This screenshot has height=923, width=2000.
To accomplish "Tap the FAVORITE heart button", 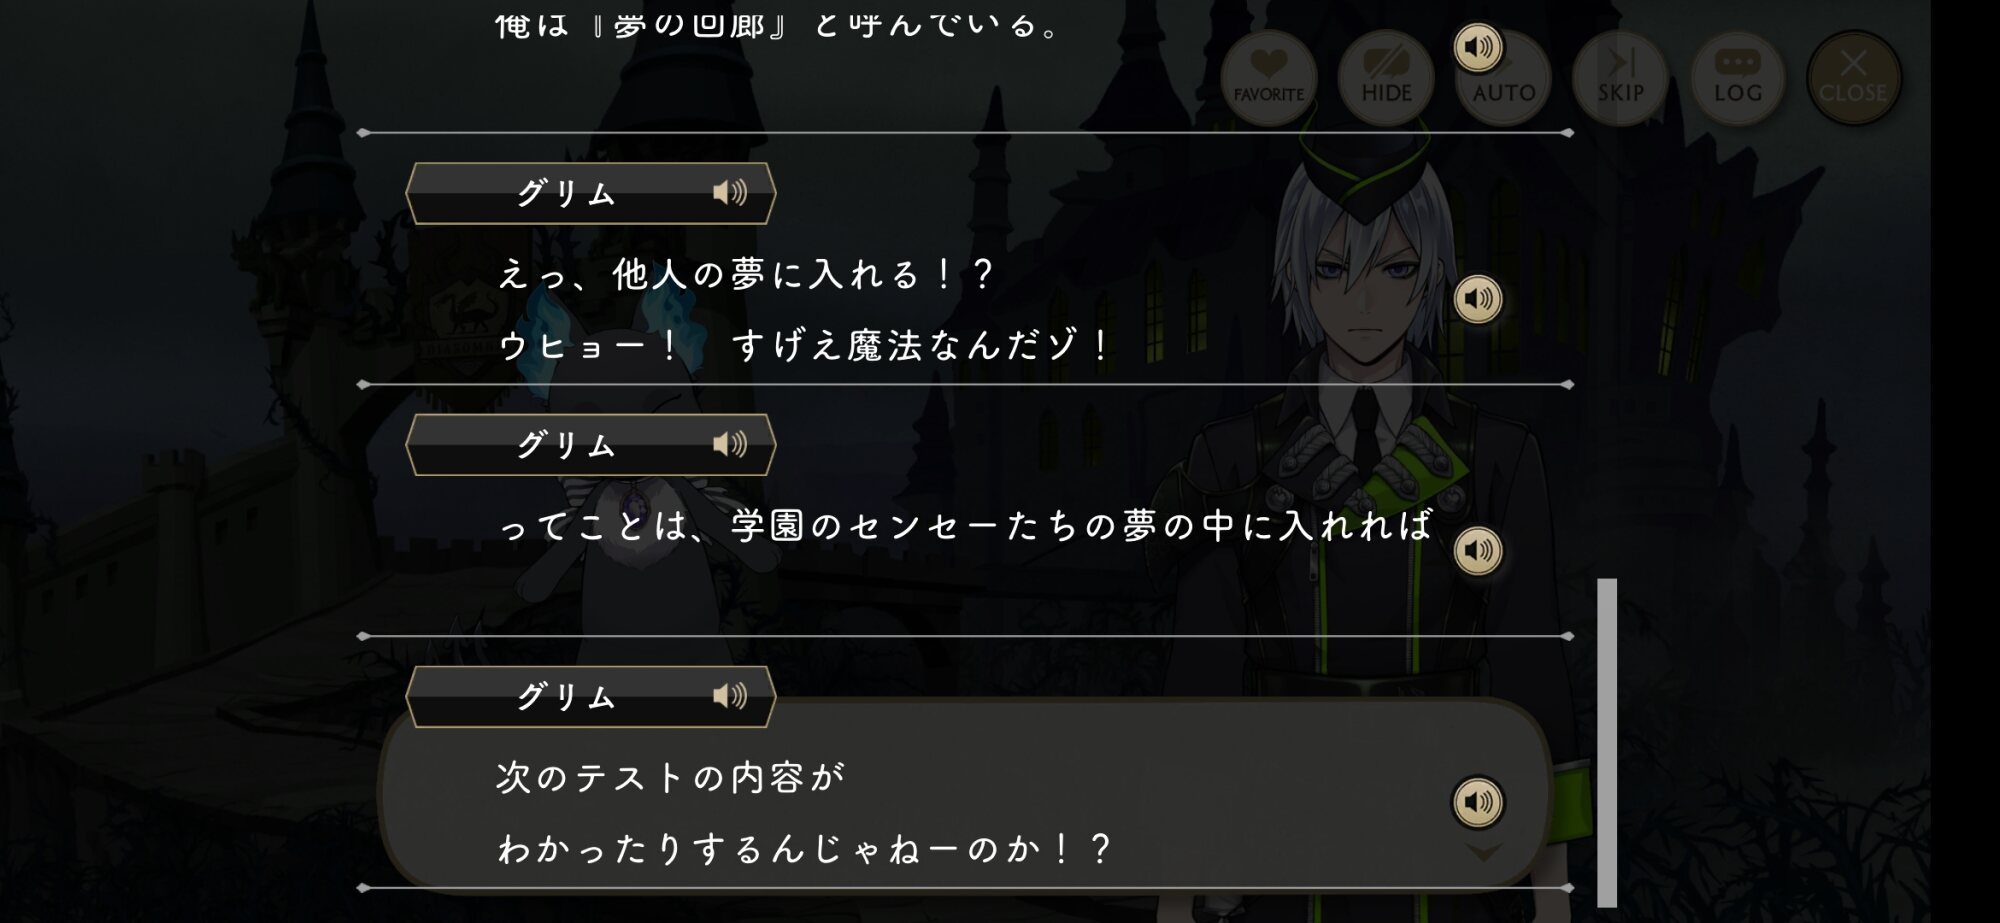I will point(1269,78).
